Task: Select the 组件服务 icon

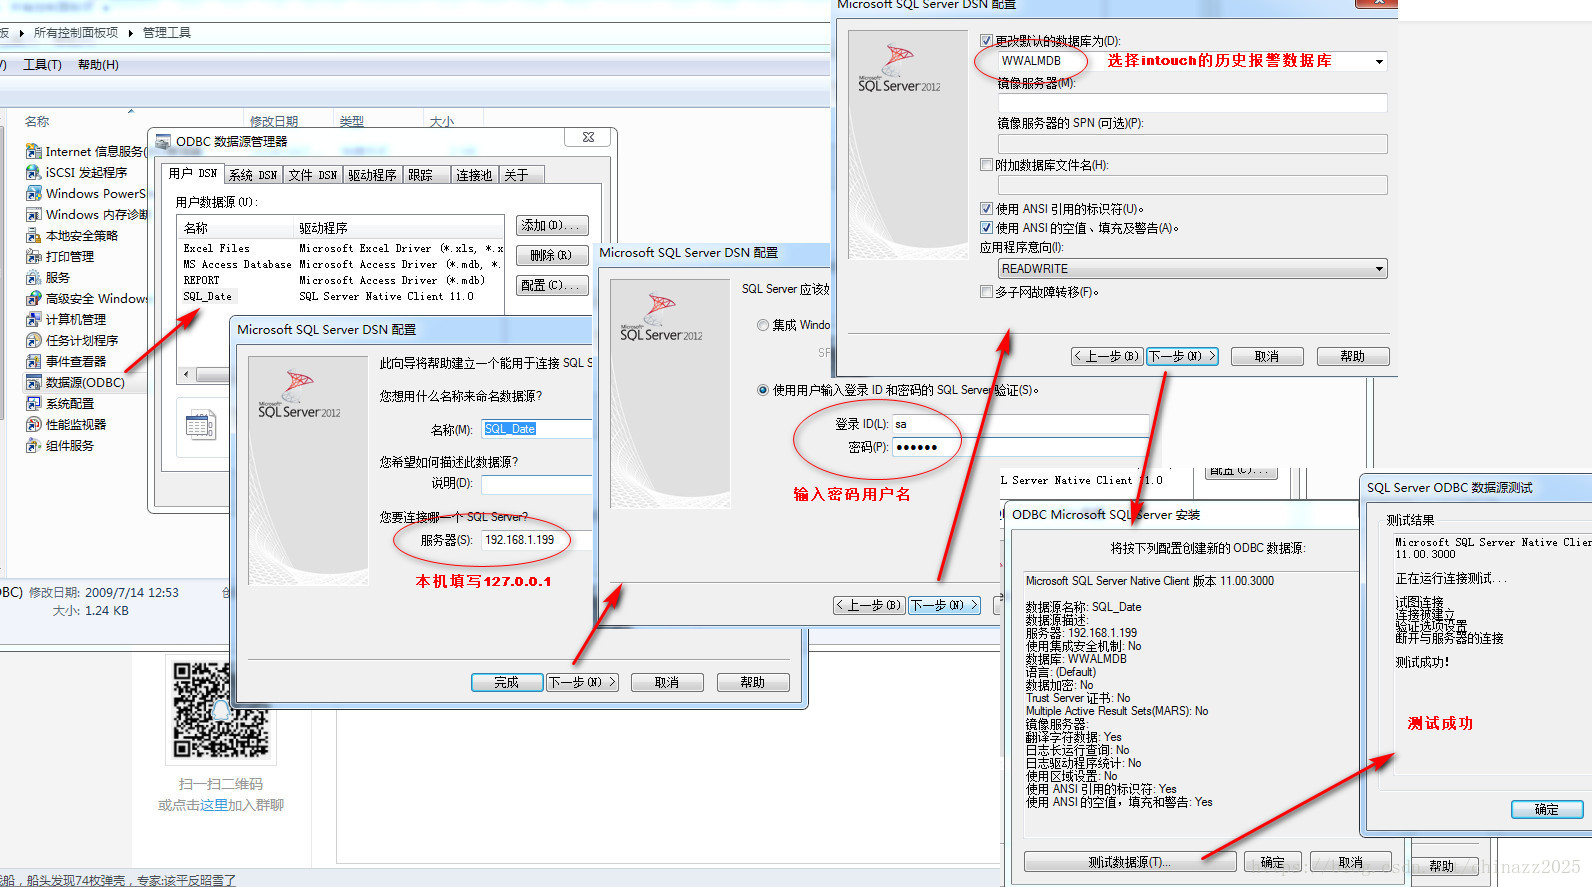Action: (34, 446)
